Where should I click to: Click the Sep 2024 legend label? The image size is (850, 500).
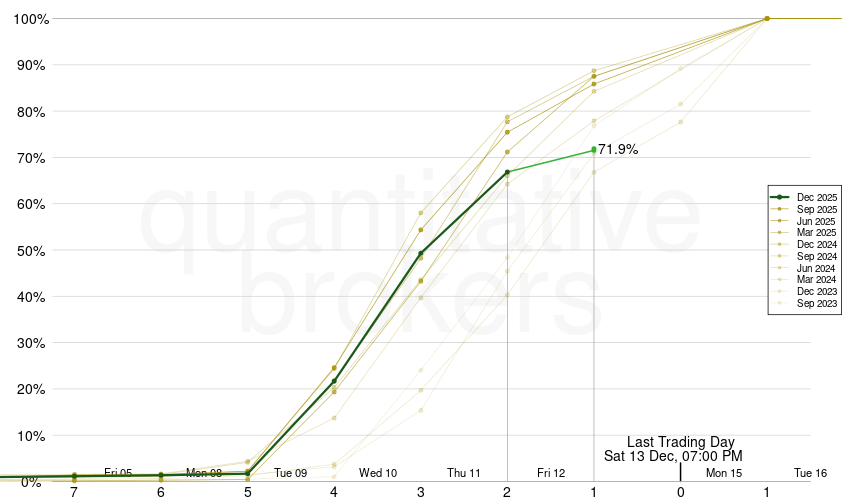816,256
